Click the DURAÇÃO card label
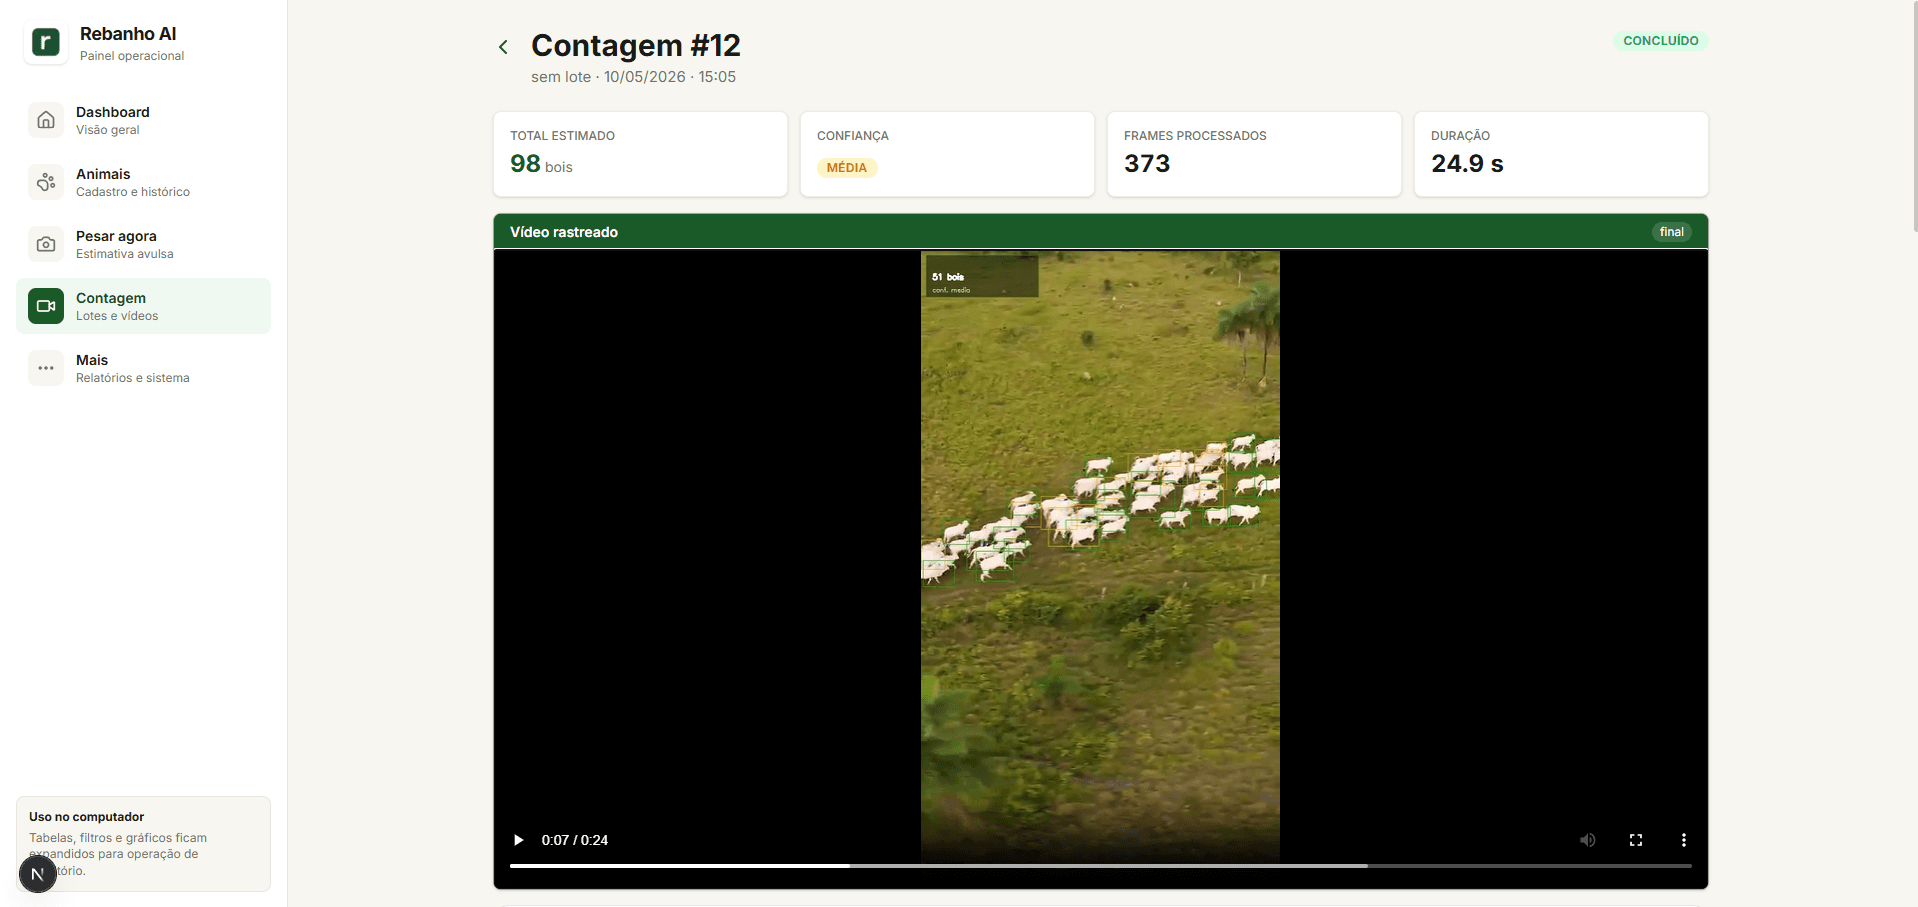The height and width of the screenshot is (907, 1918). click(x=1460, y=136)
